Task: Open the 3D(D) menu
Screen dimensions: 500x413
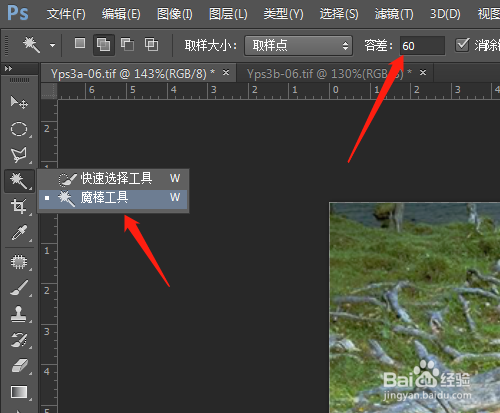Action: tap(445, 14)
